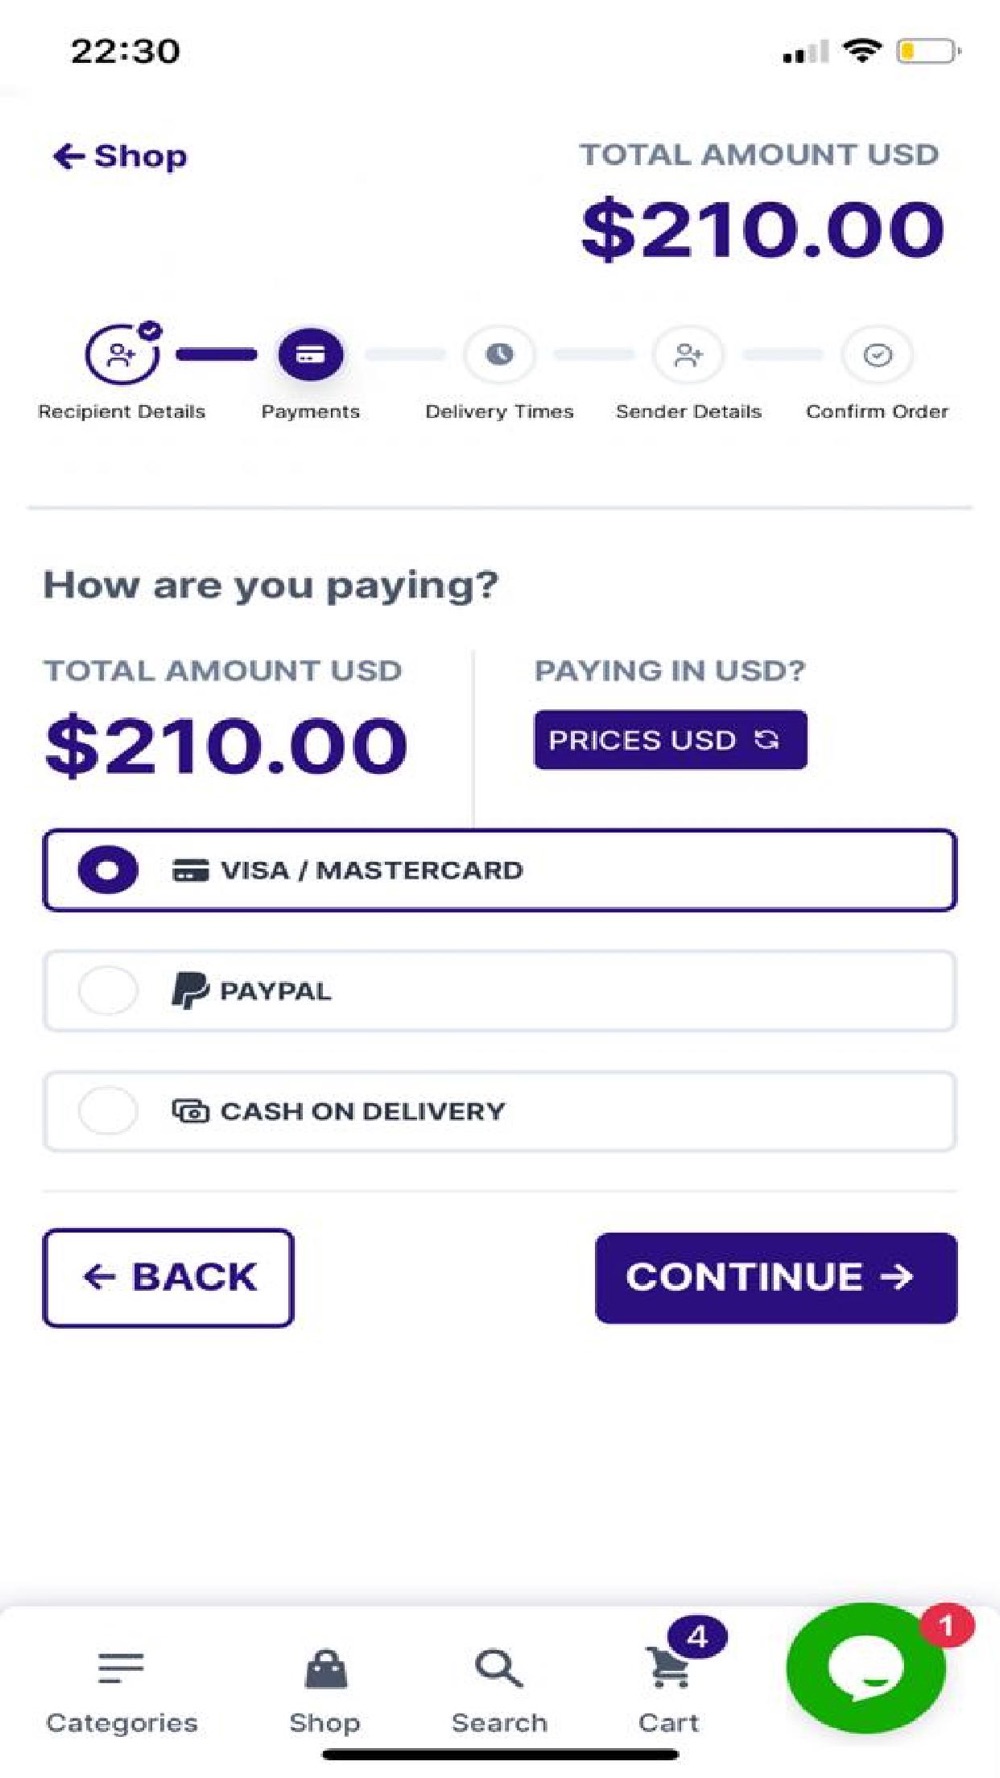Open the Shop bag icon in bottom bar
The height and width of the screenshot is (1778, 1000).
[325, 1668]
